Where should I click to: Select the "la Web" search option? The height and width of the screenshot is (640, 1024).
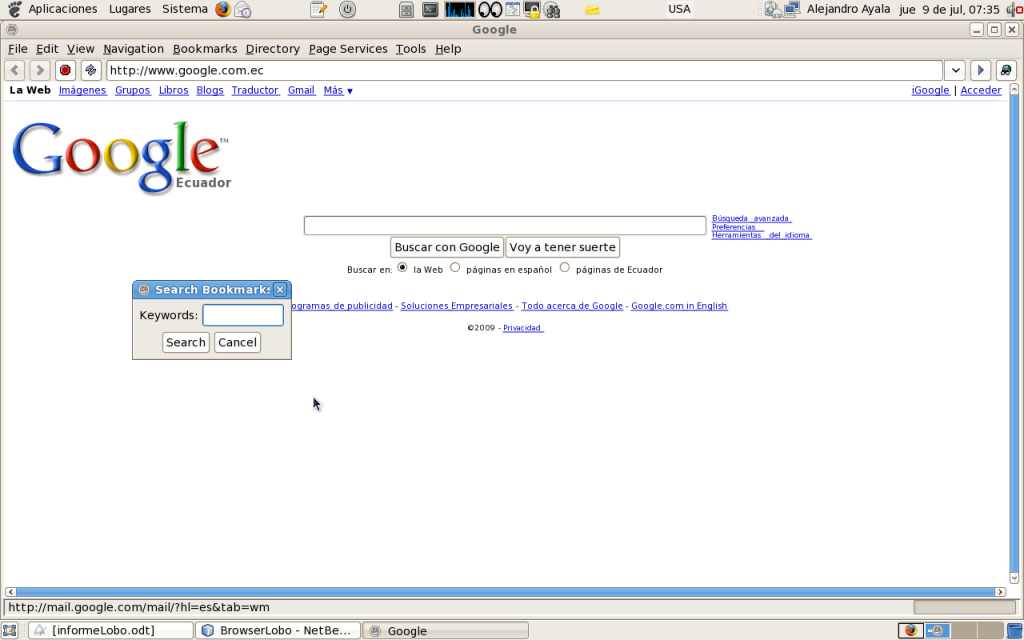tap(402, 267)
